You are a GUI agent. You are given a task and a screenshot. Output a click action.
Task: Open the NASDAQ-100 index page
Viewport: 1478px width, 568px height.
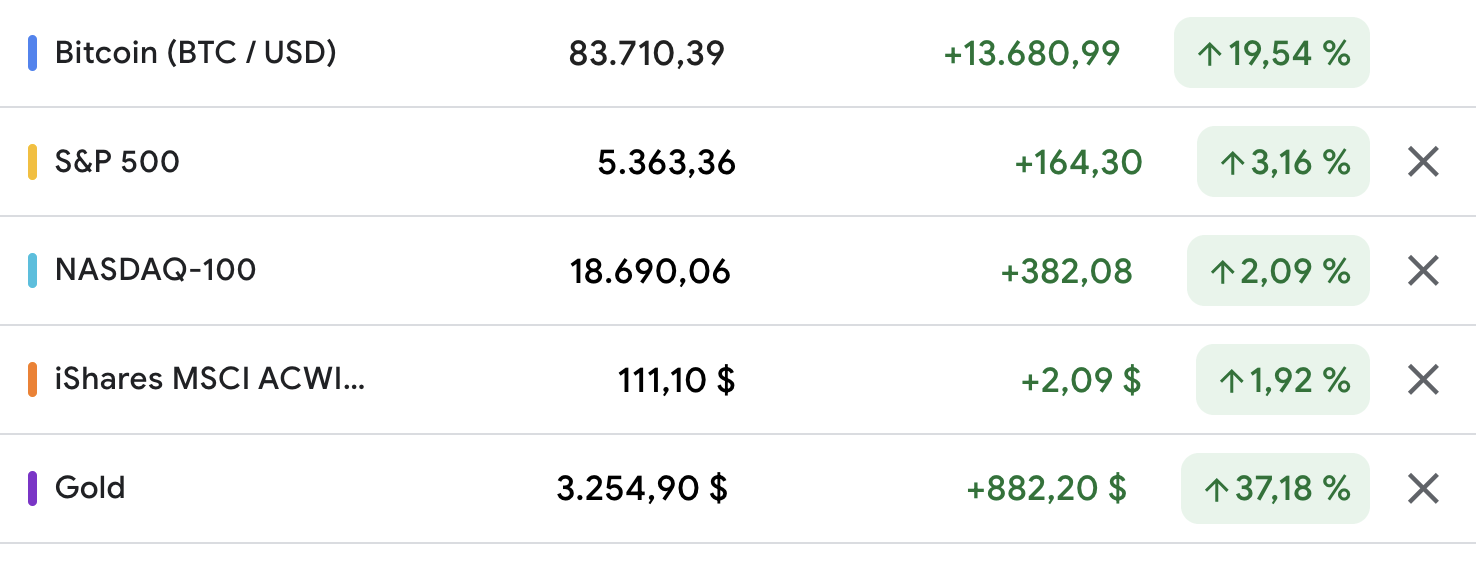click(155, 271)
